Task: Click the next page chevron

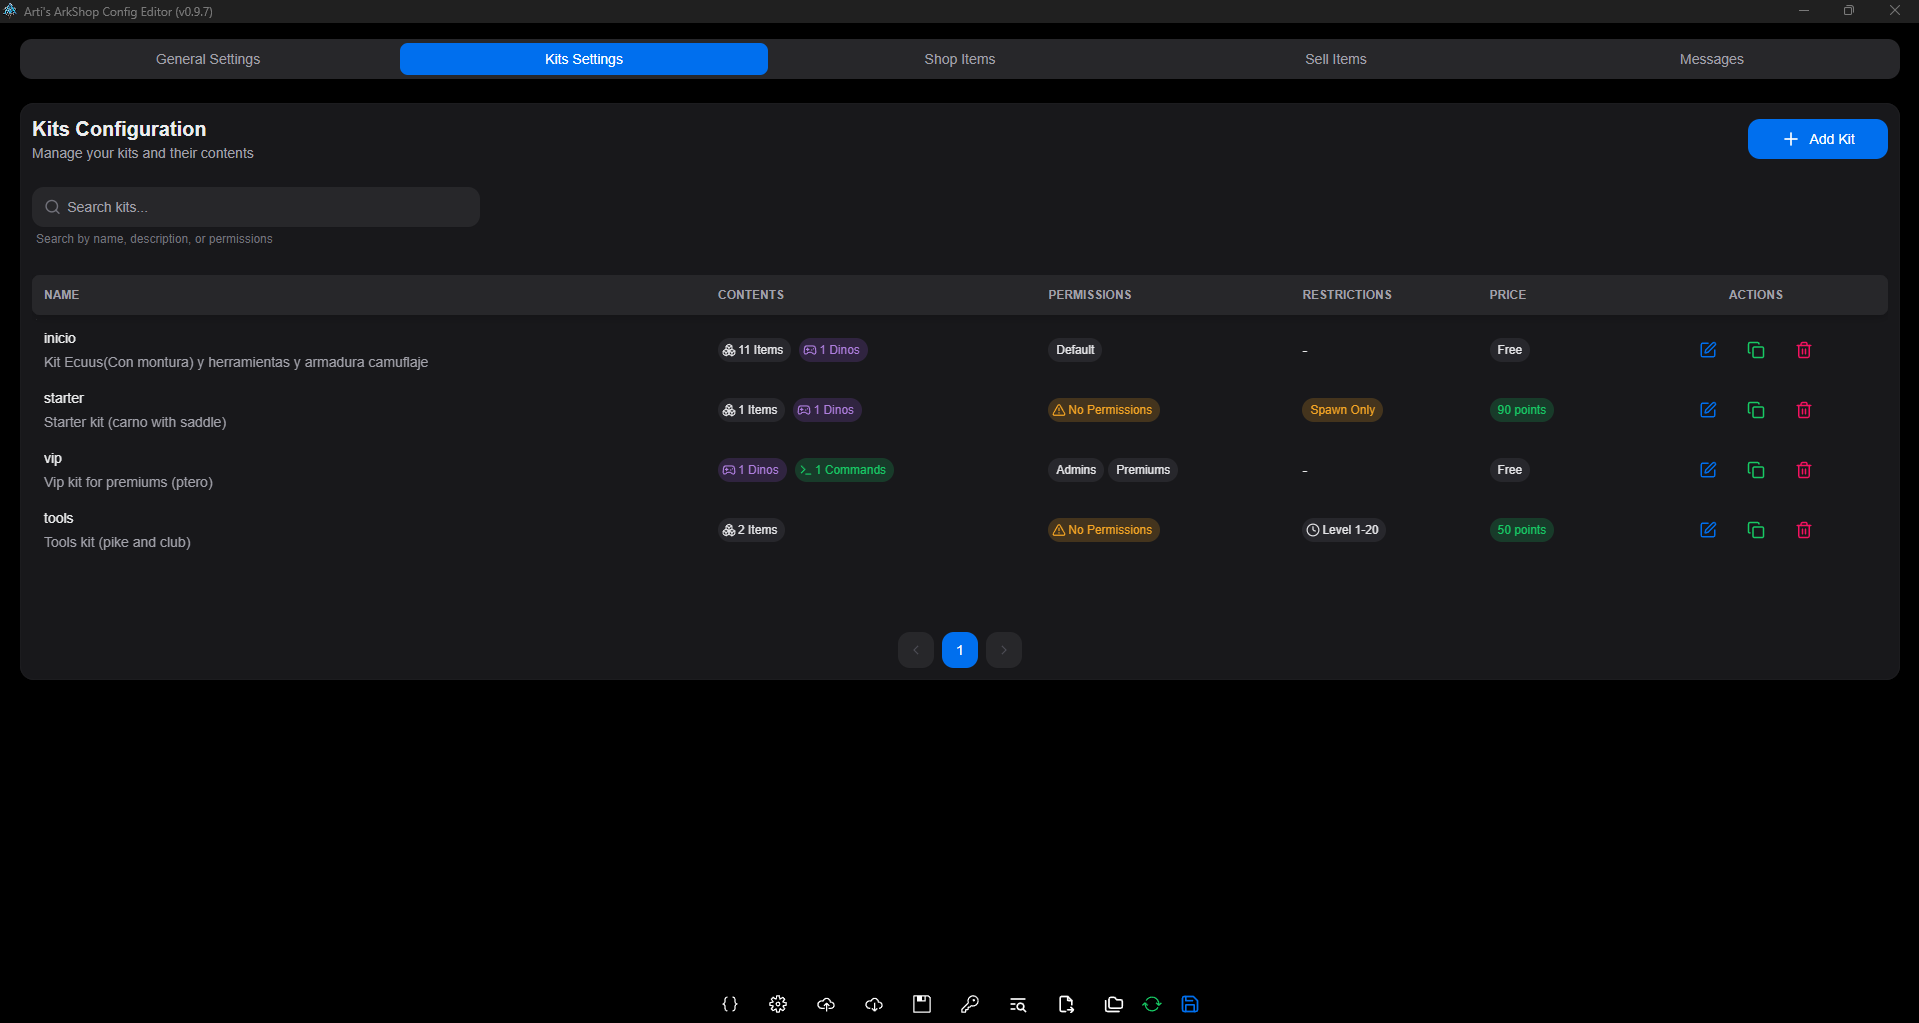Action: (1004, 650)
